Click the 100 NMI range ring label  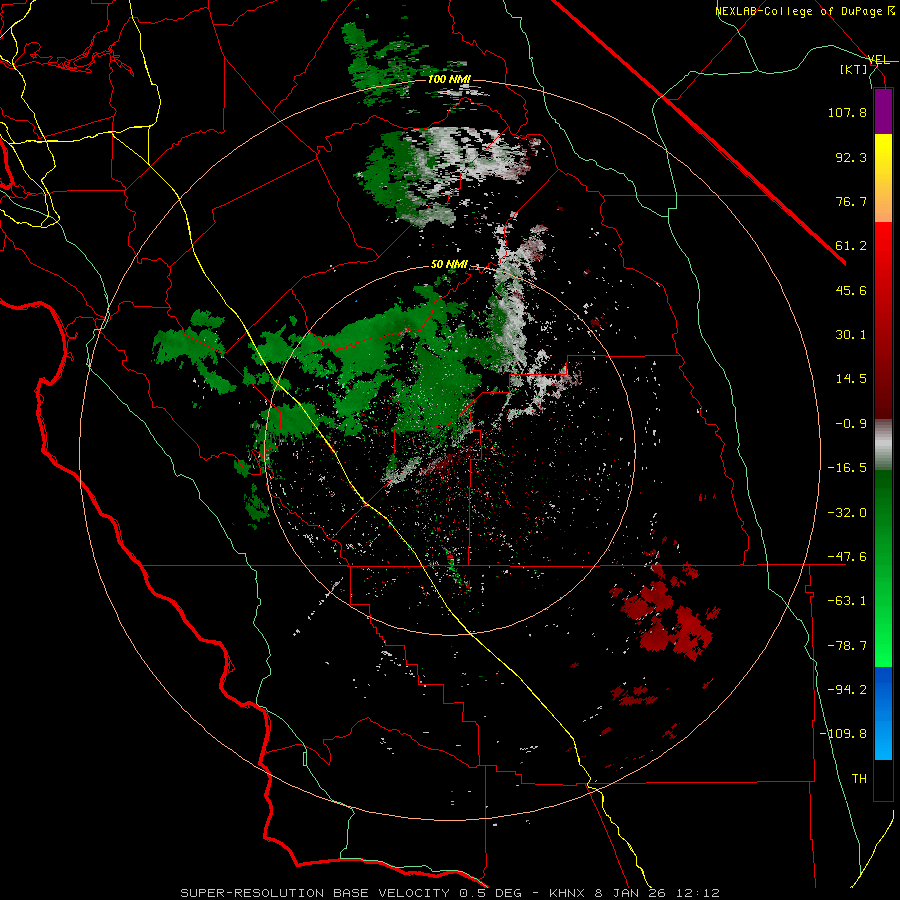click(449, 79)
